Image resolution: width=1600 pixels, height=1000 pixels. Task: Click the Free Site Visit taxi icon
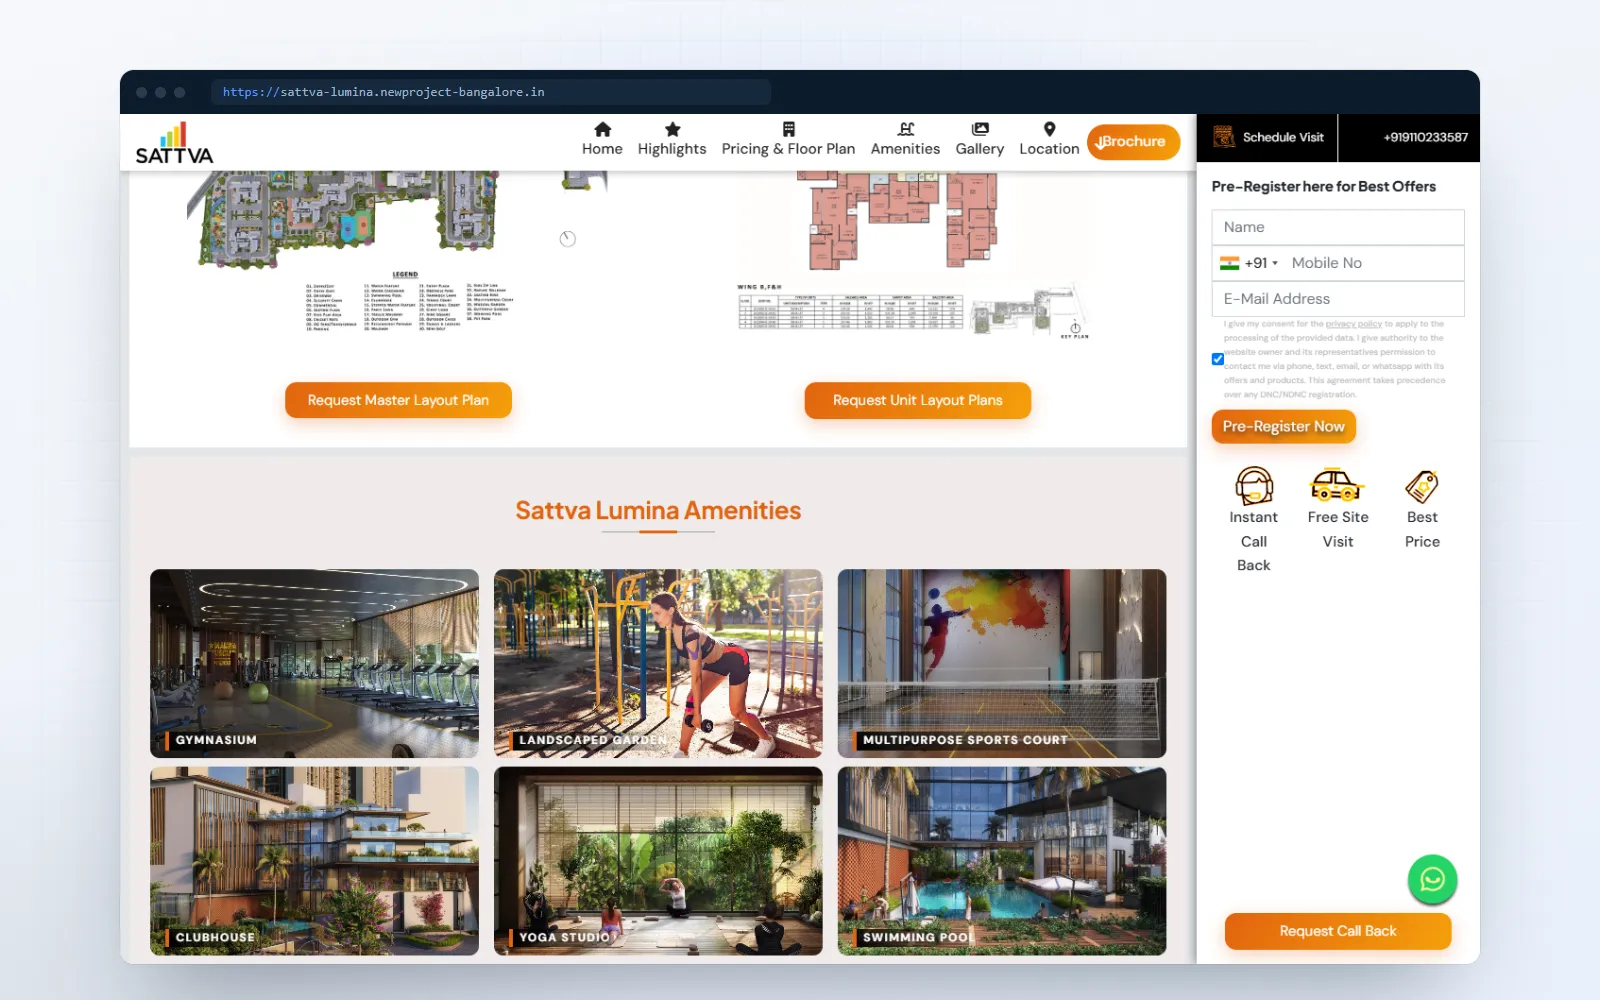[1337, 486]
